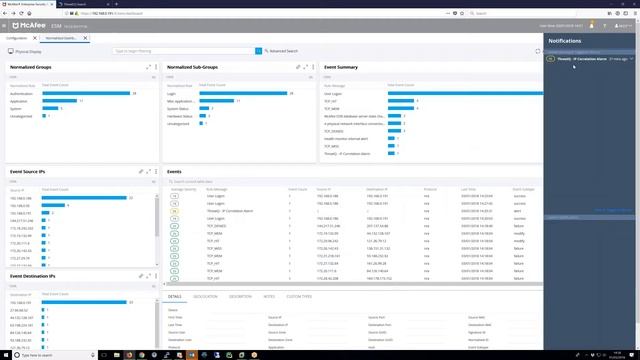Click the browser back button

[4, 13]
